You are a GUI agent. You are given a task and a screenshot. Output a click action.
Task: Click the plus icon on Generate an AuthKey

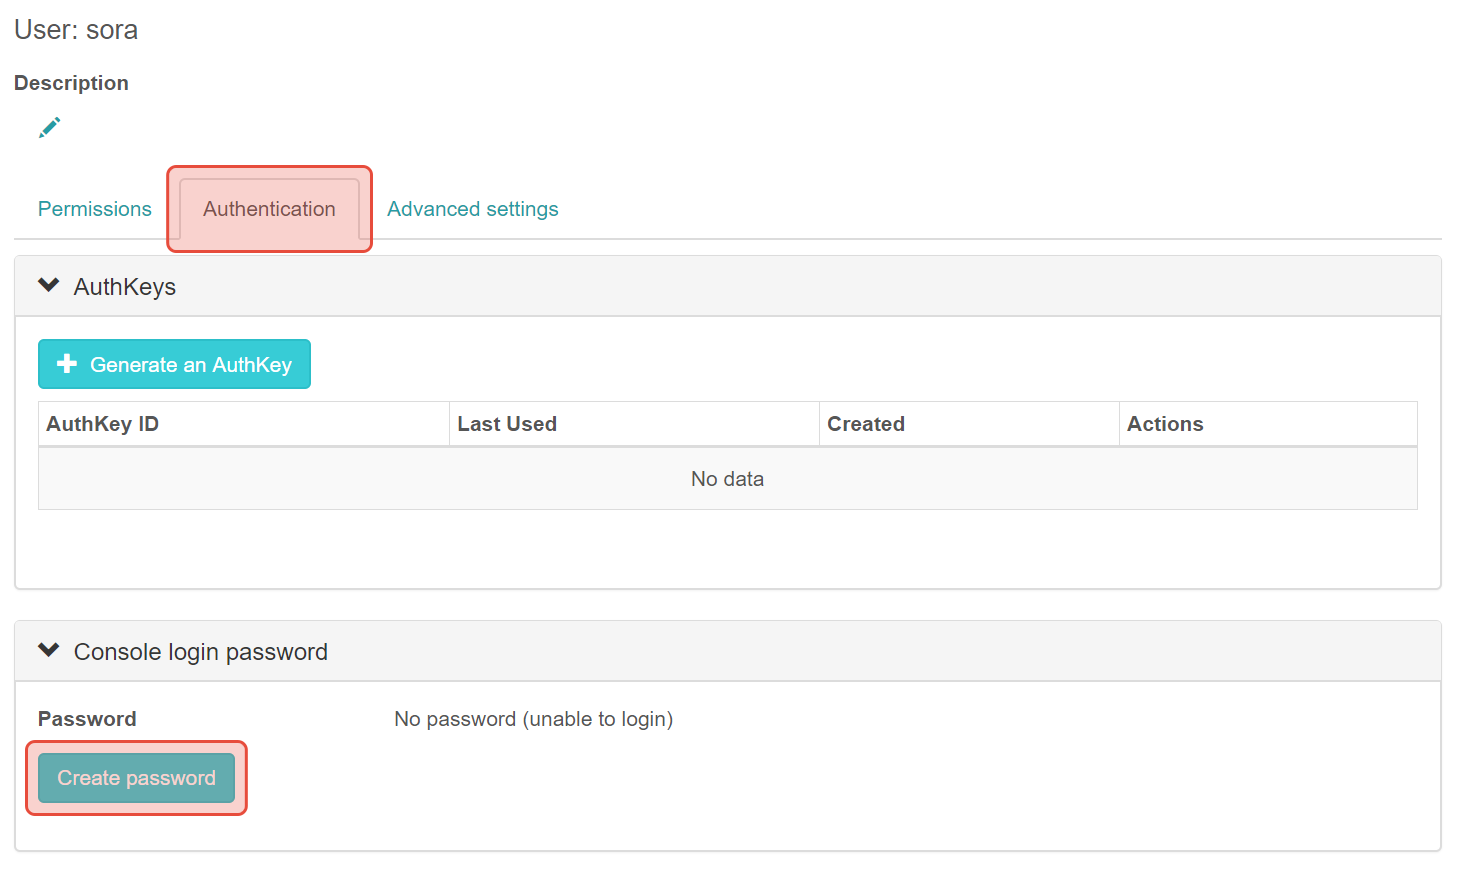tap(66, 363)
